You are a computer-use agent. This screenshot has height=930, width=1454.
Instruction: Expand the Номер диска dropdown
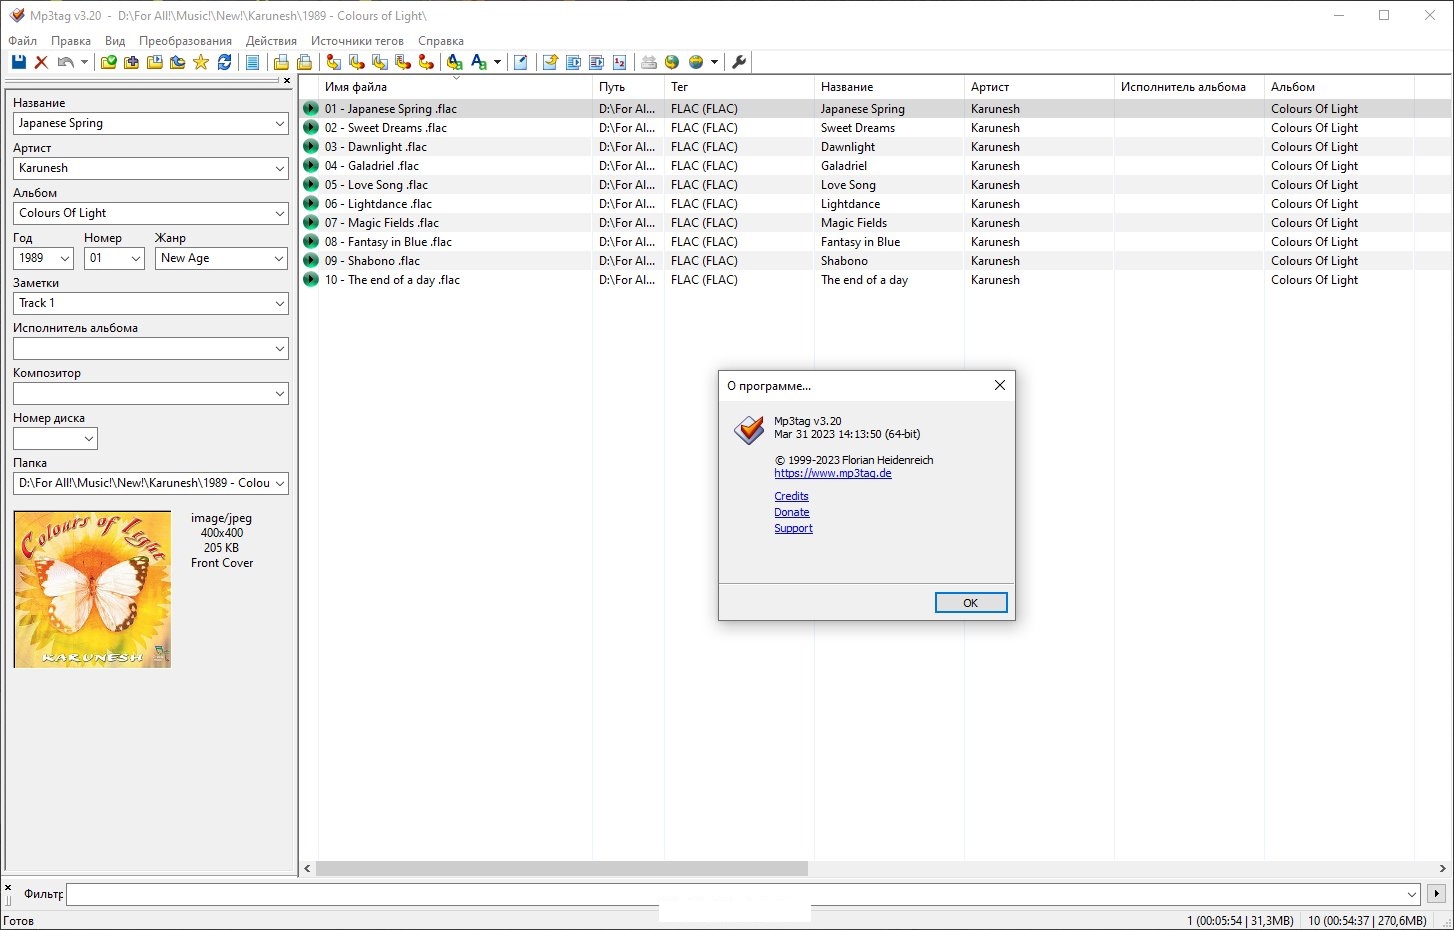click(x=89, y=438)
